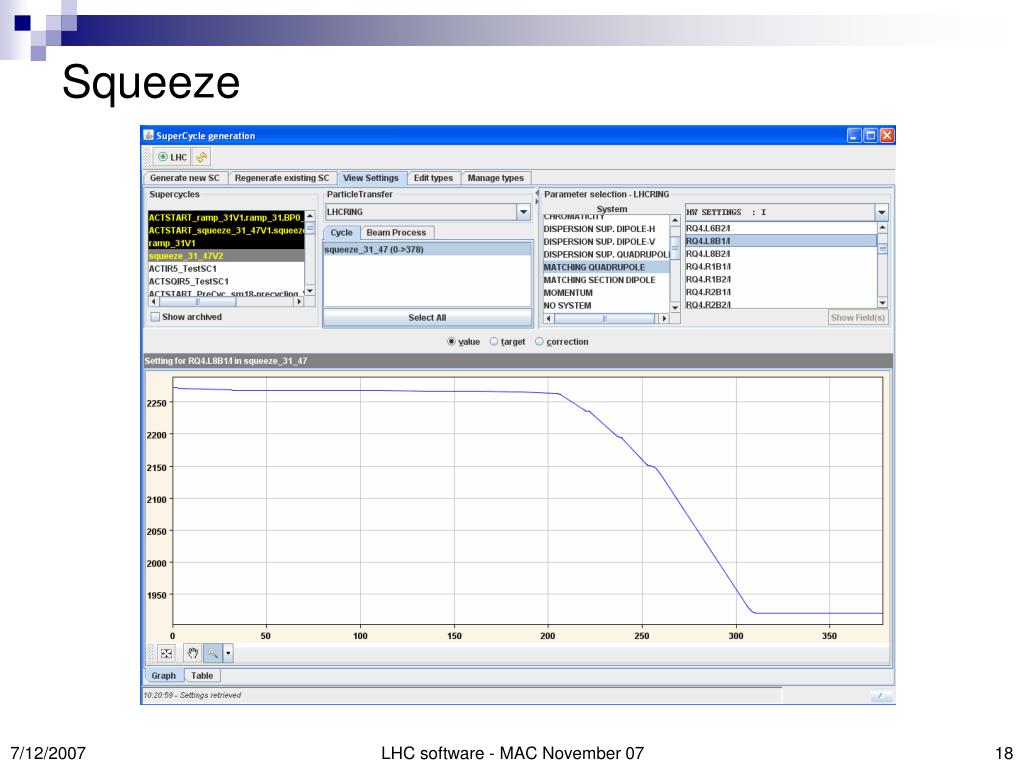Screen dimensions: 1024x768
Task: Click right arrow of Supercycles horizontal scrollbar
Action: (x=299, y=302)
